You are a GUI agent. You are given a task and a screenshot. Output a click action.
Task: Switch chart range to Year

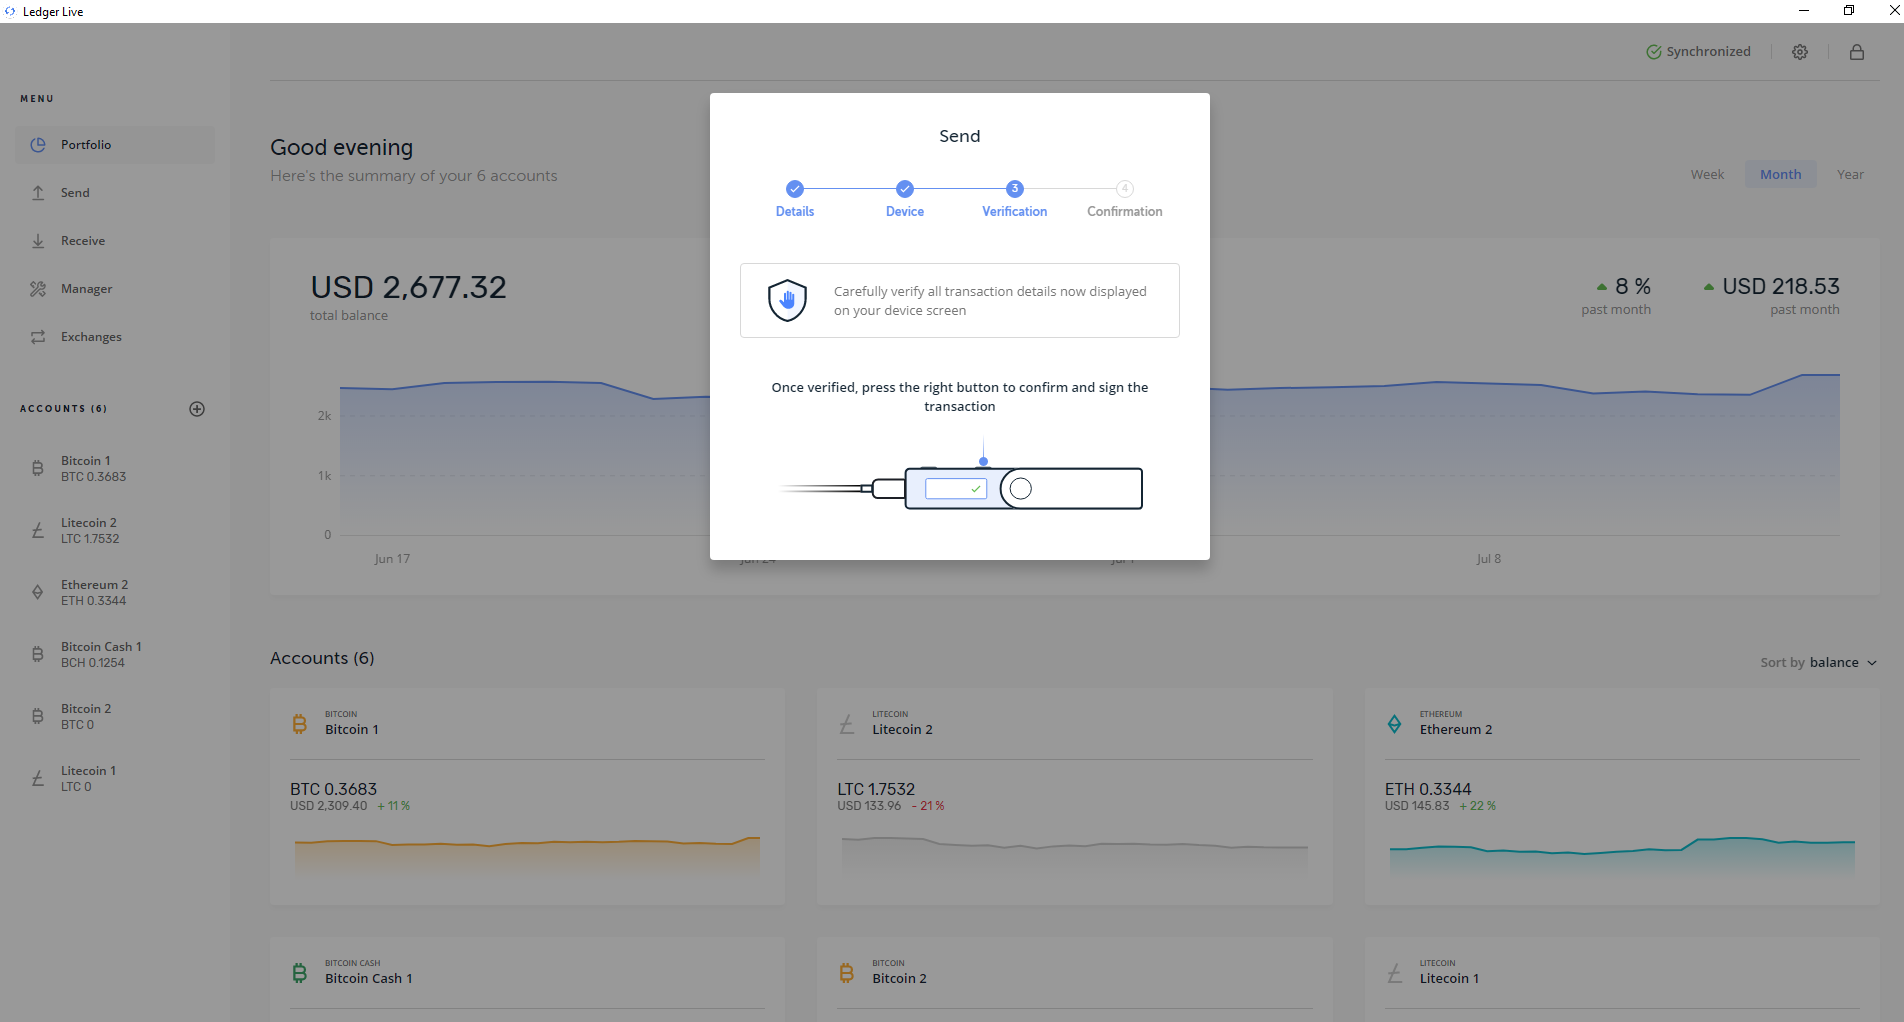pos(1850,174)
